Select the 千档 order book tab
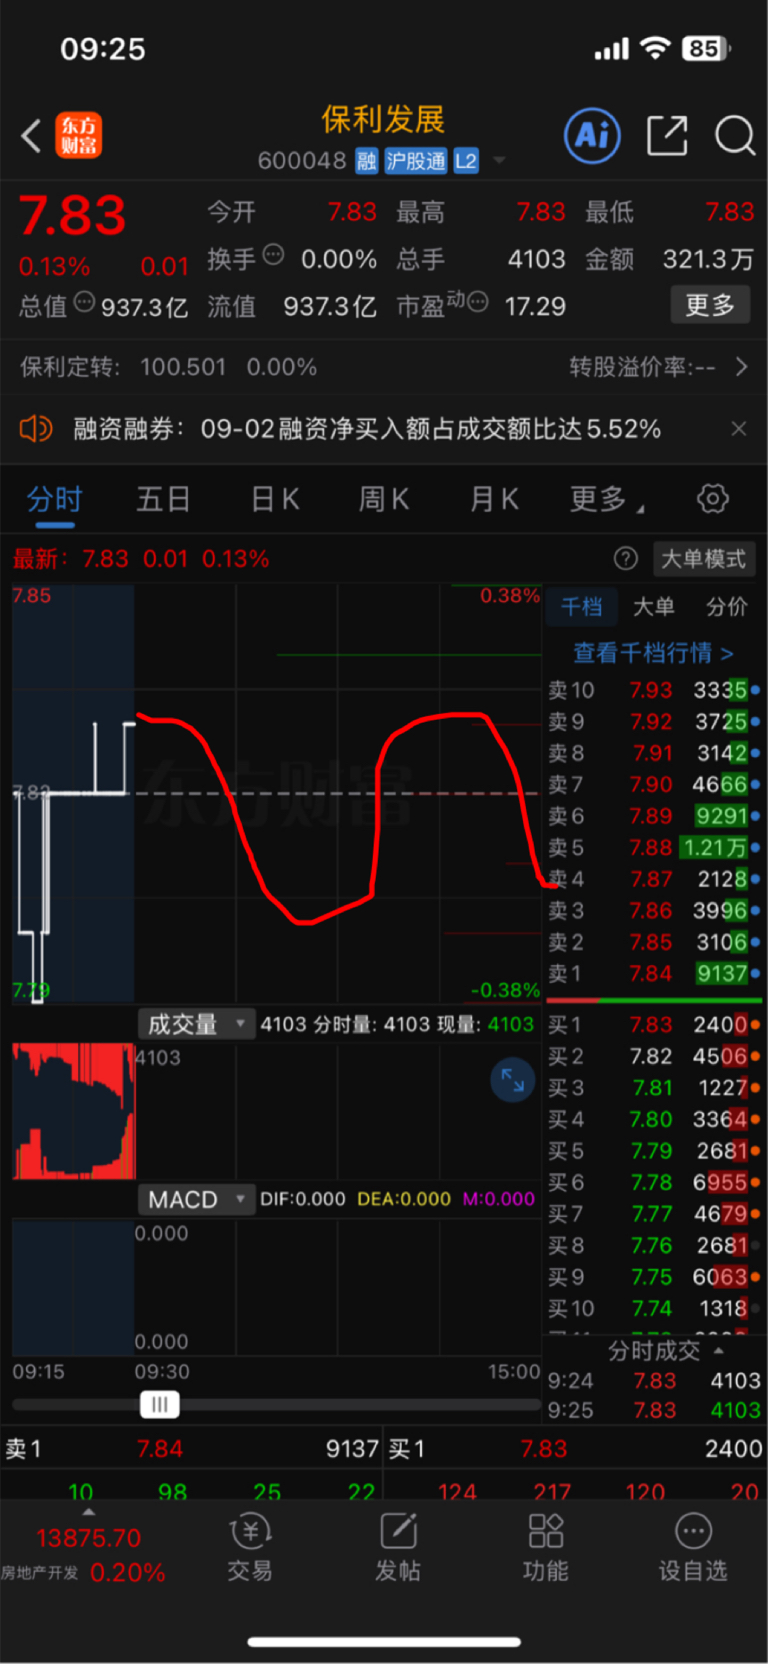768x1664 pixels. click(x=581, y=606)
